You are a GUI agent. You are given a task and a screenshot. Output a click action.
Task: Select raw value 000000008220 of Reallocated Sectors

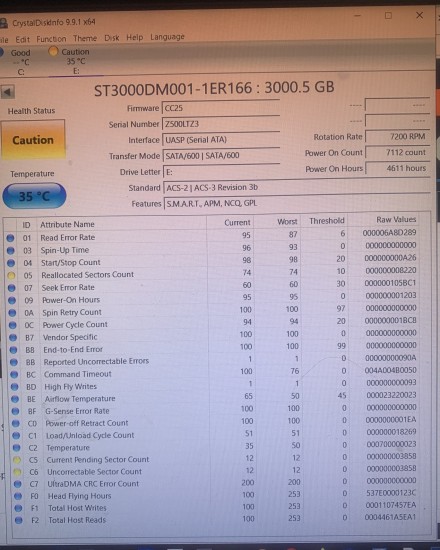[391, 270]
